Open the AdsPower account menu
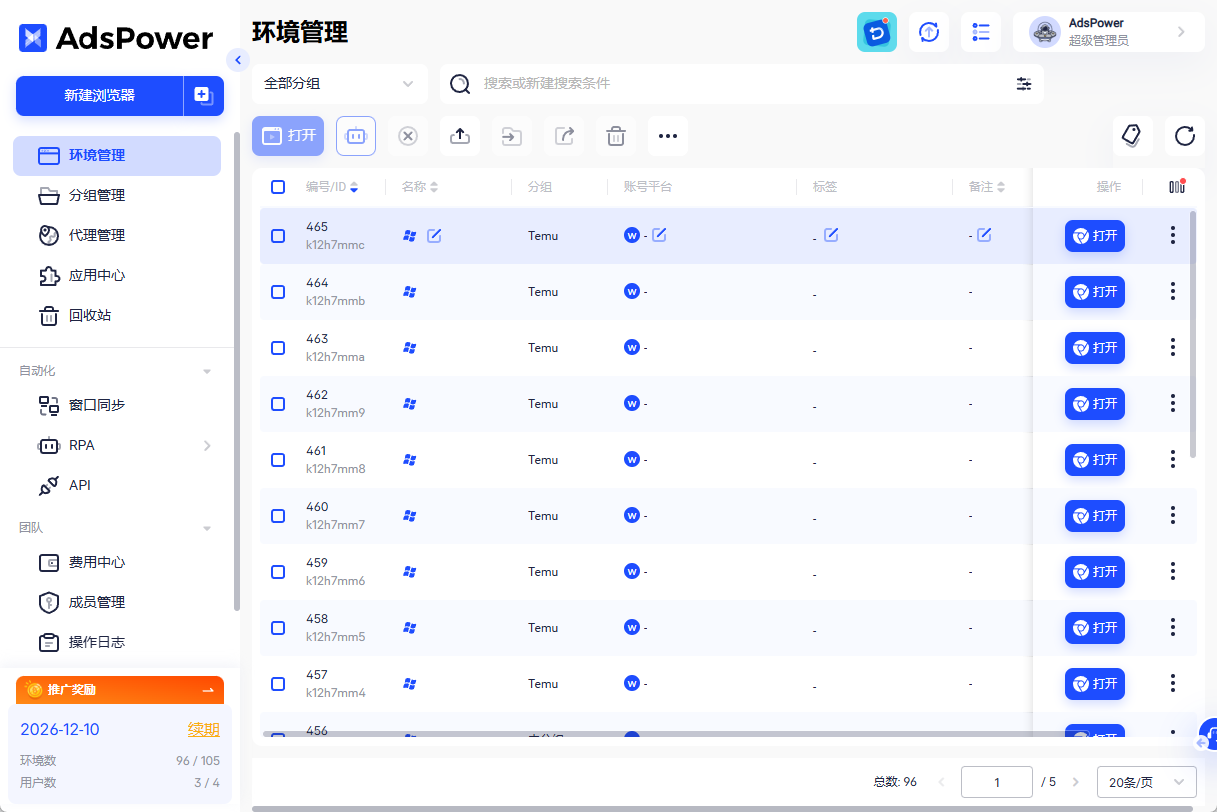Screen dimensions: 1217x812 (x=1109, y=32)
